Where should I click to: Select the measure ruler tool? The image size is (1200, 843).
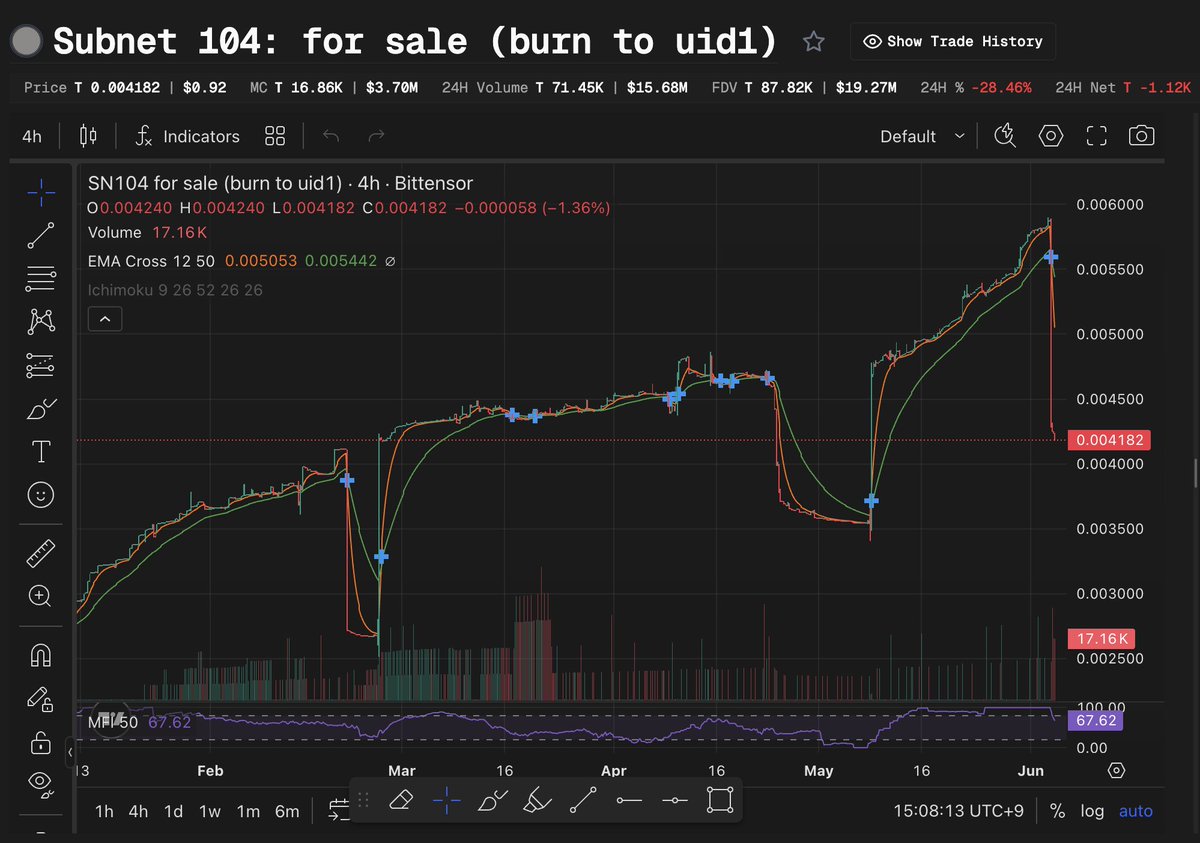(41, 552)
